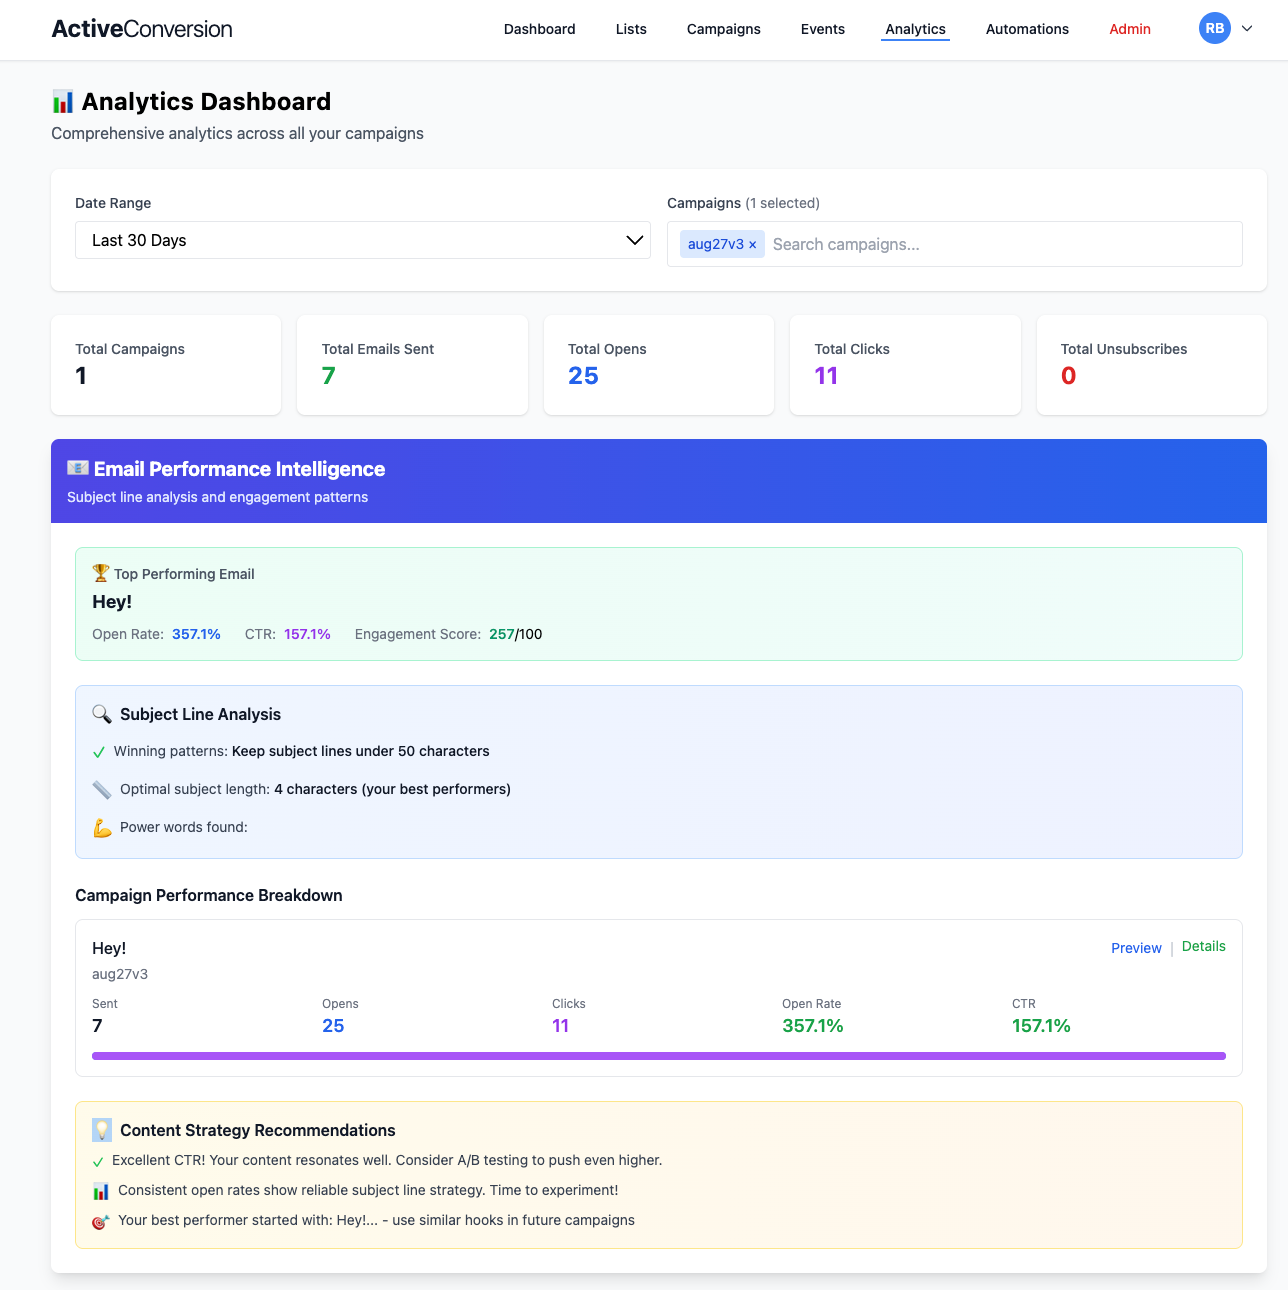Click the flexed arm icon by Power words
1288x1290 pixels.
[102, 828]
